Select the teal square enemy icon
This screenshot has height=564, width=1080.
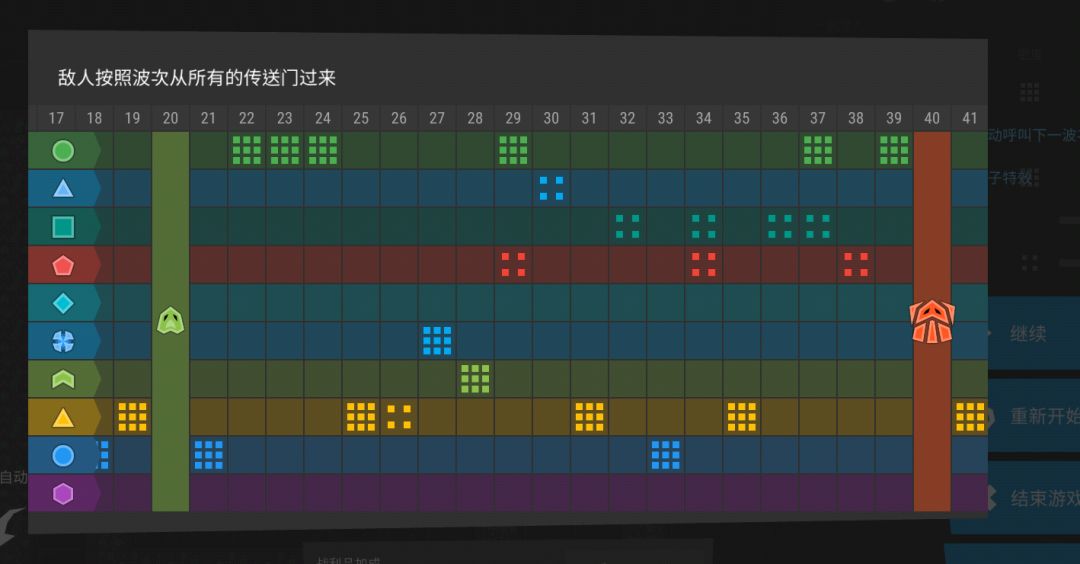click(x=63, y=227)
